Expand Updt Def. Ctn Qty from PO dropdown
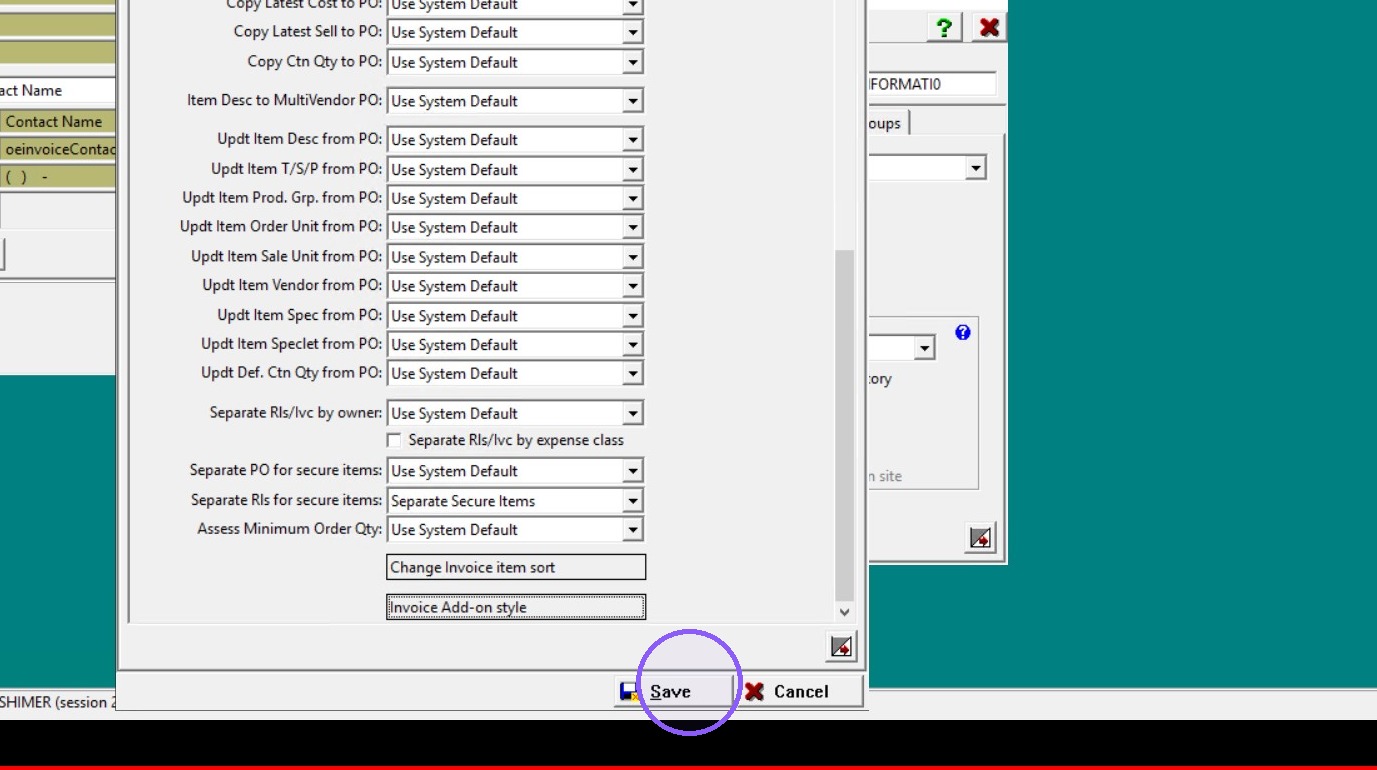This screenshot has width=1377, height=770. click(632, 373)
